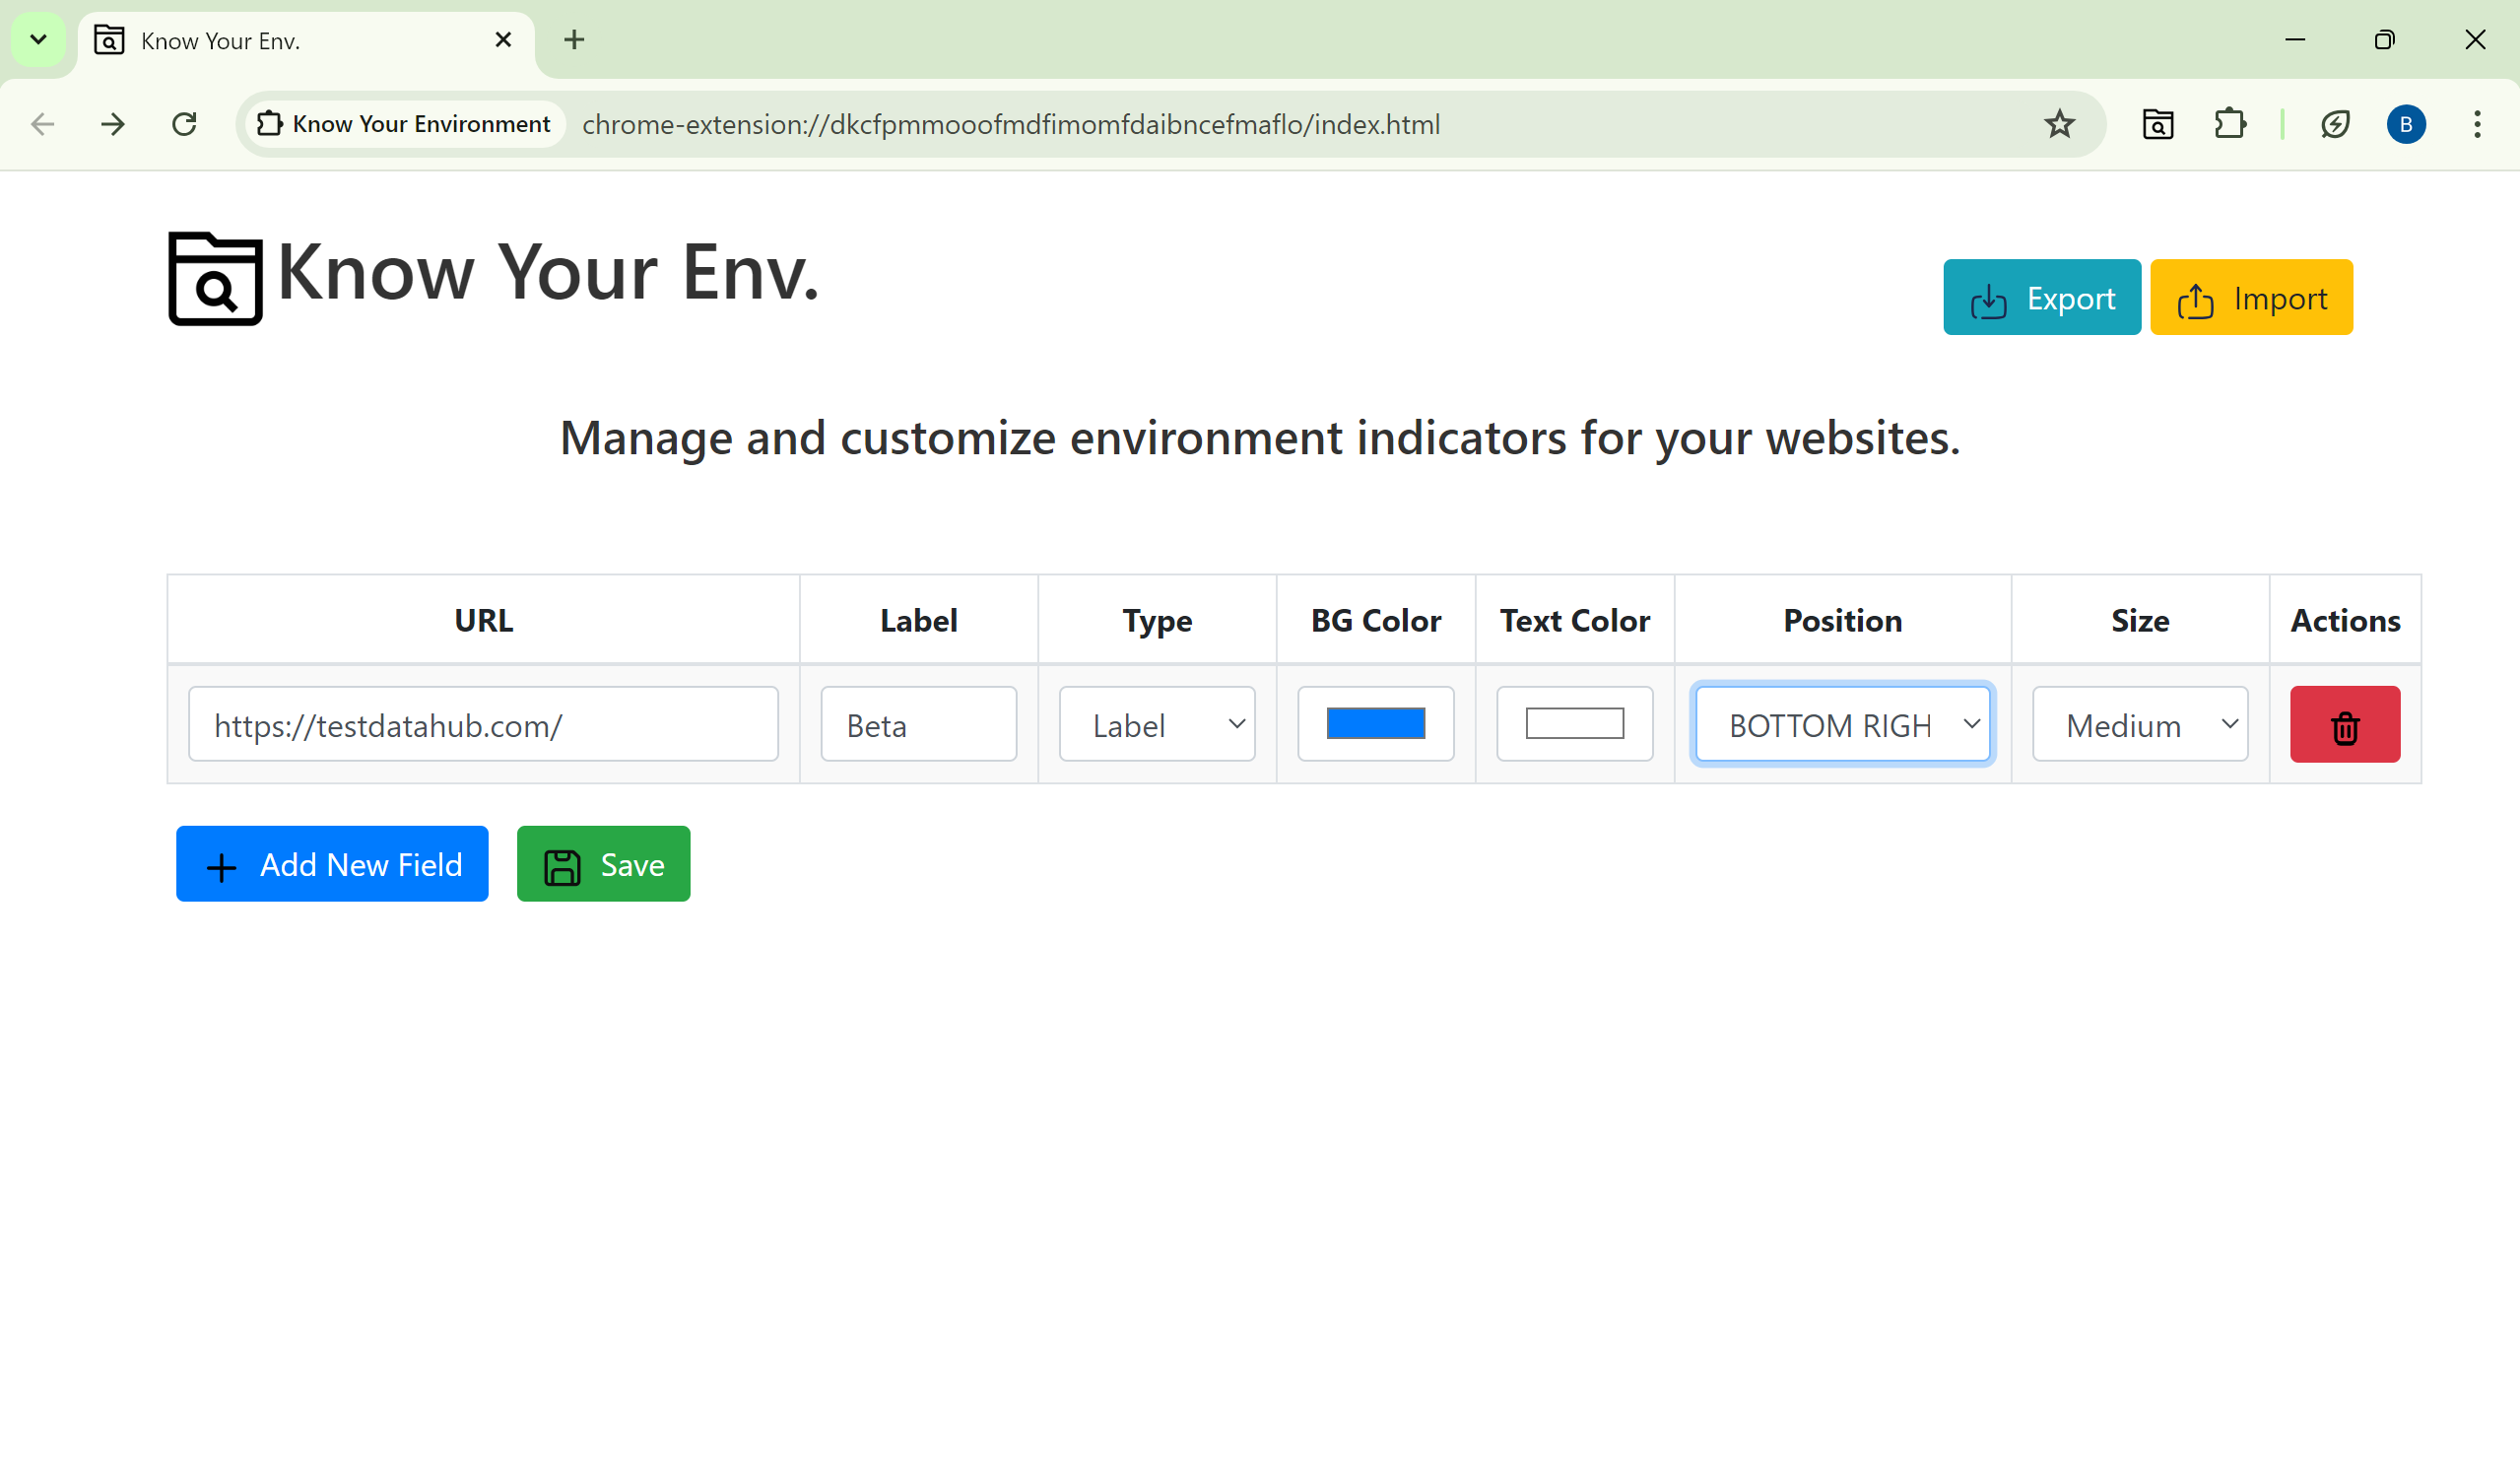The height and width of the screenshot is (1482, 2520).
Task: Click the Add New Field plus icon
Action: 223,864
